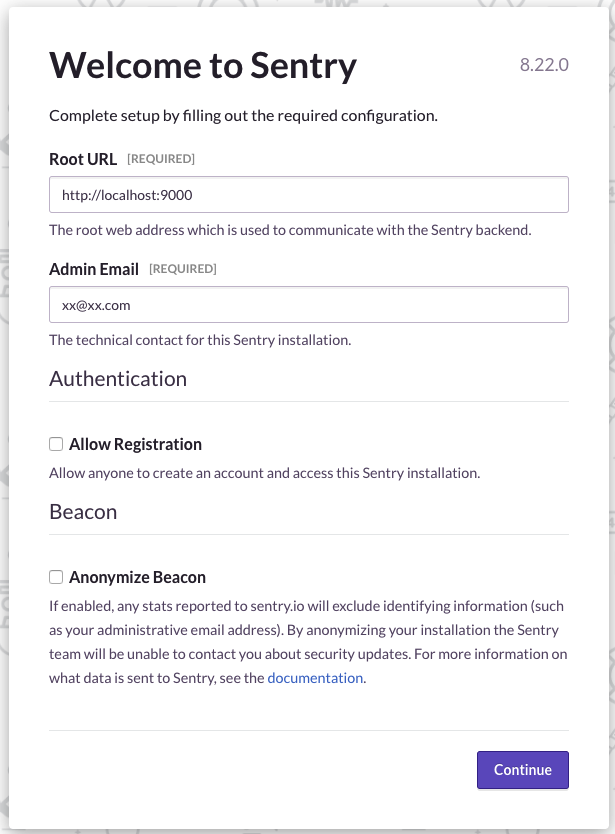
Task: Select the Beacon section header
Action: (x=83, y=512)
